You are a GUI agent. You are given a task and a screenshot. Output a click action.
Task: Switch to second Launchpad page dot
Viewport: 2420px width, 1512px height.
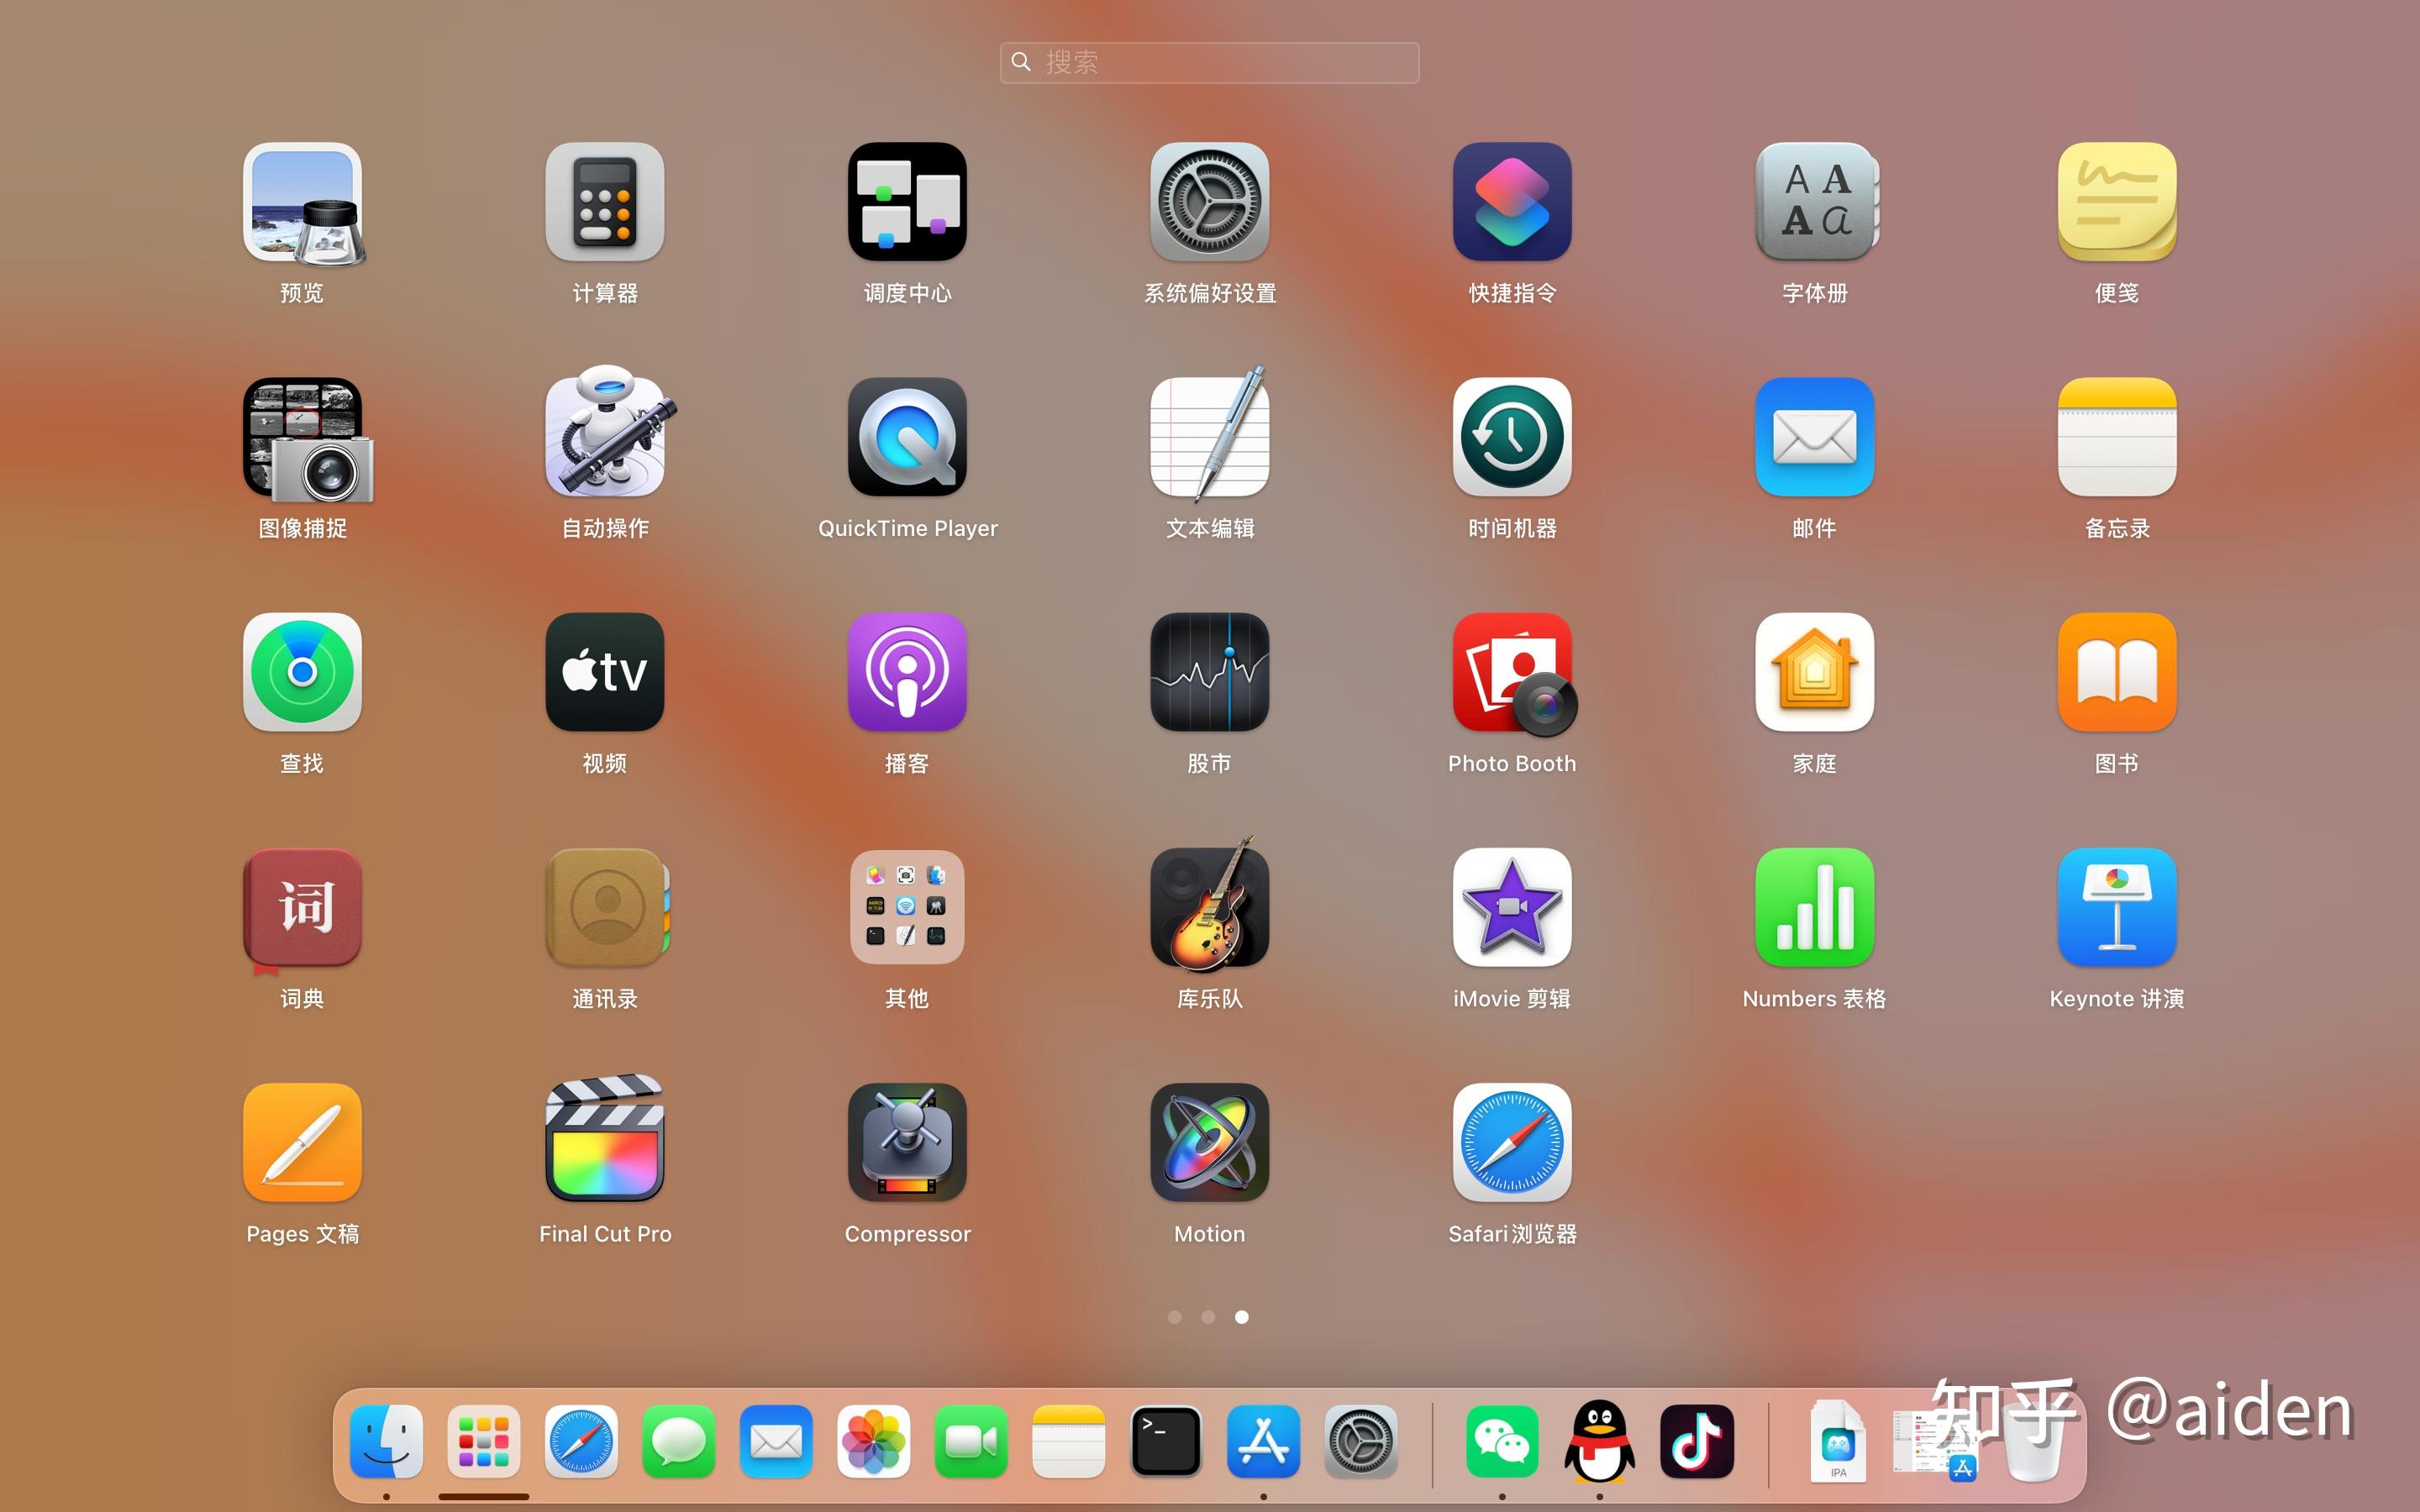1208,1317
